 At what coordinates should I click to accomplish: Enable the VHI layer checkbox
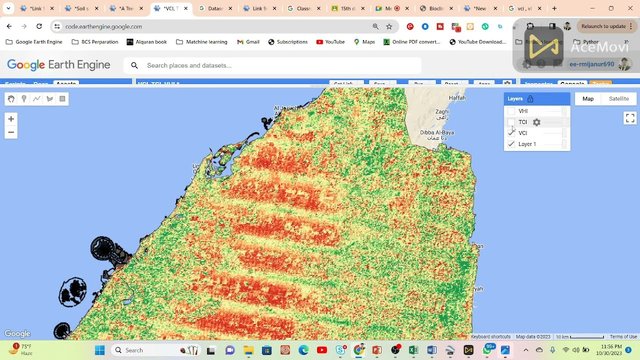tap(511, 111)
